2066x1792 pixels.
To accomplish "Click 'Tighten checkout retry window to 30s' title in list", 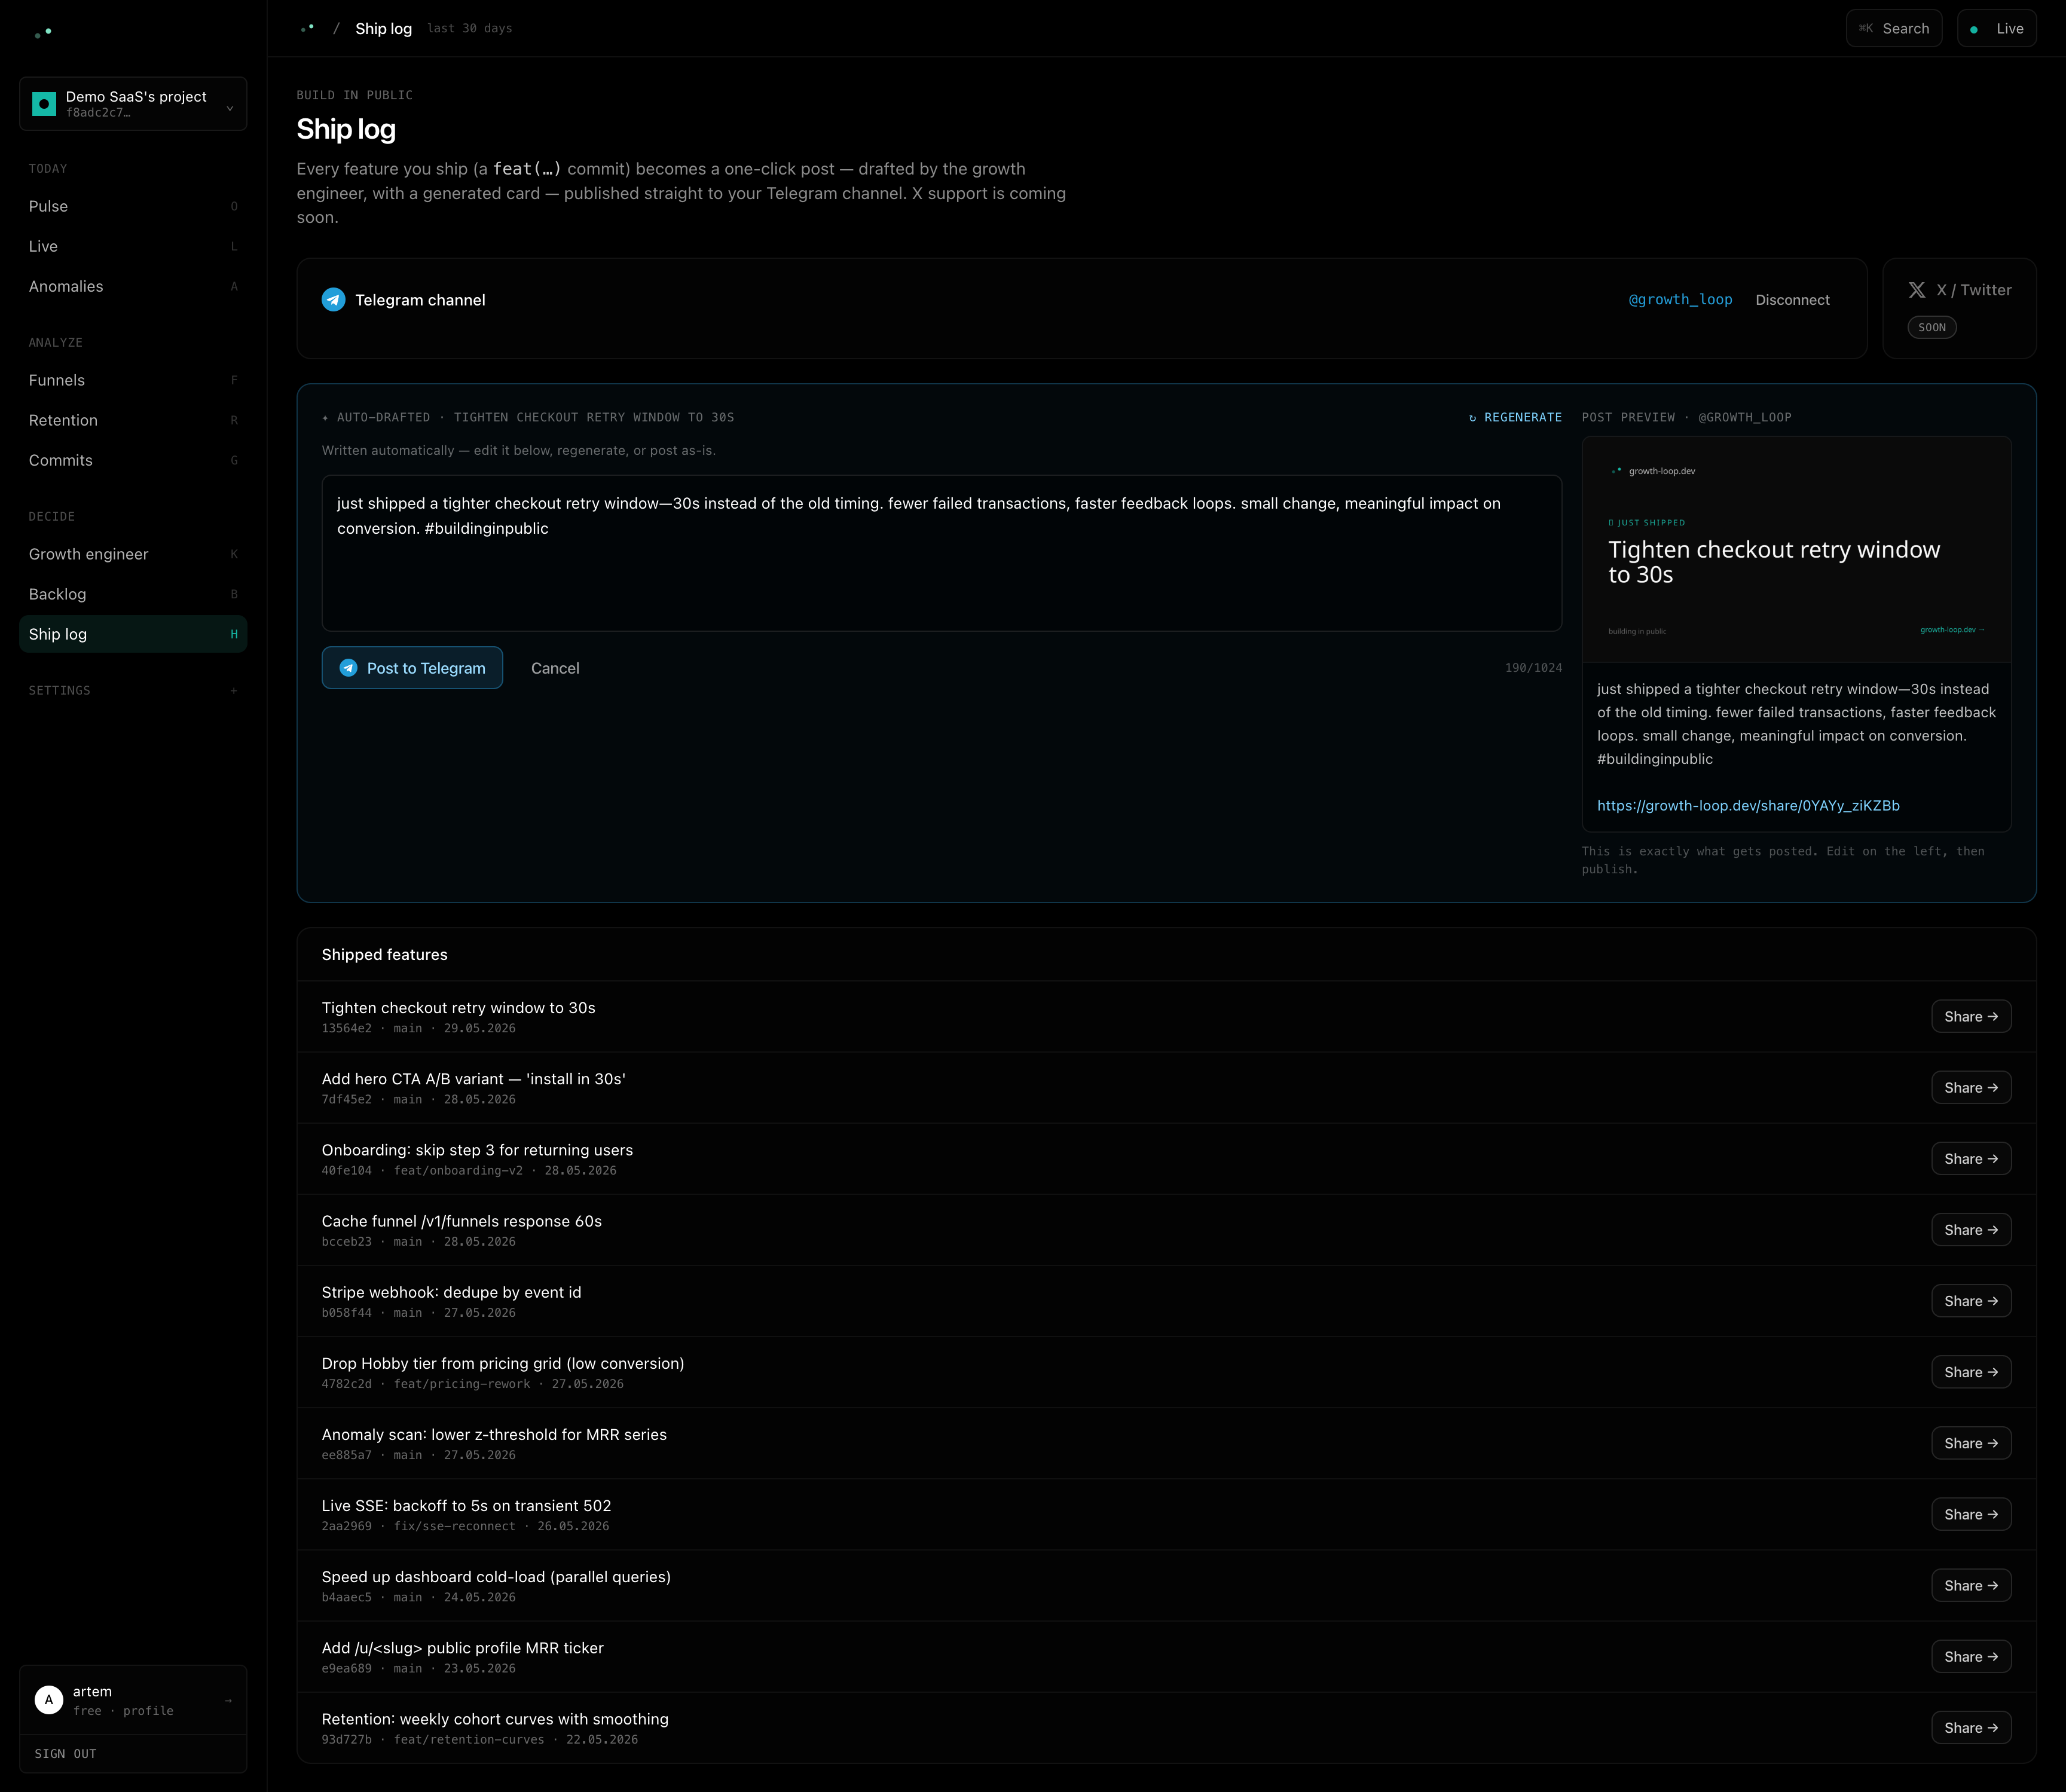I will [458, 1008].
